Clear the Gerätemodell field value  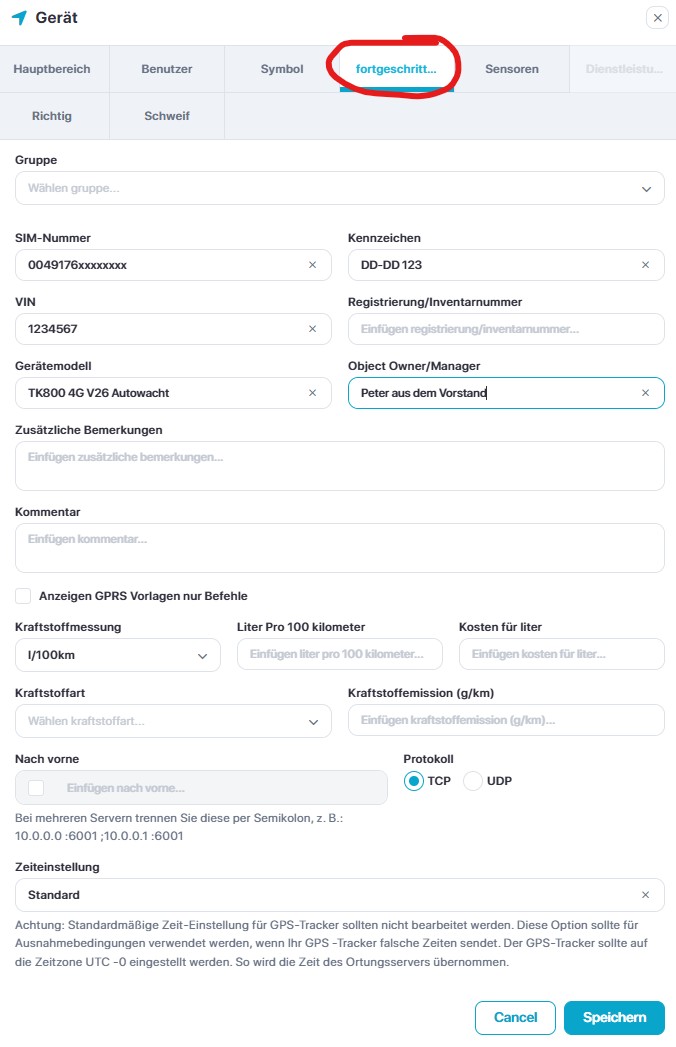312,393
